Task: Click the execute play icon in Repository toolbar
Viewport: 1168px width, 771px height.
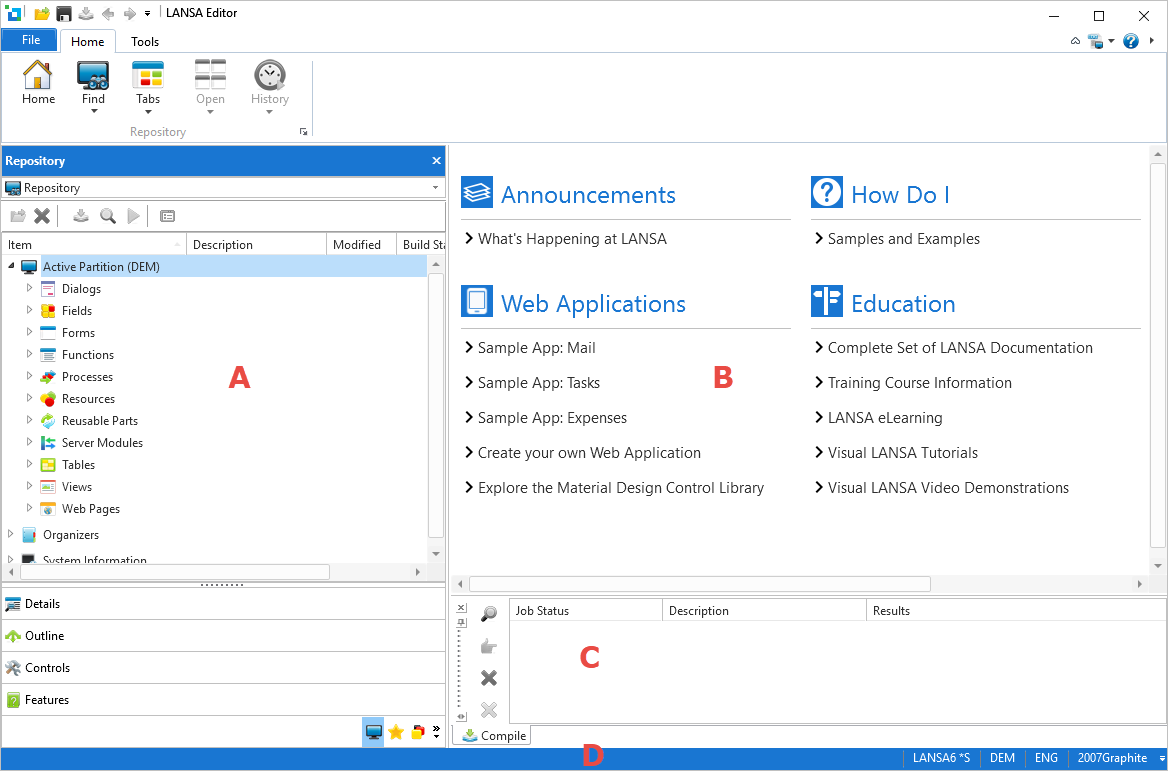Action: tap(133, 216)
